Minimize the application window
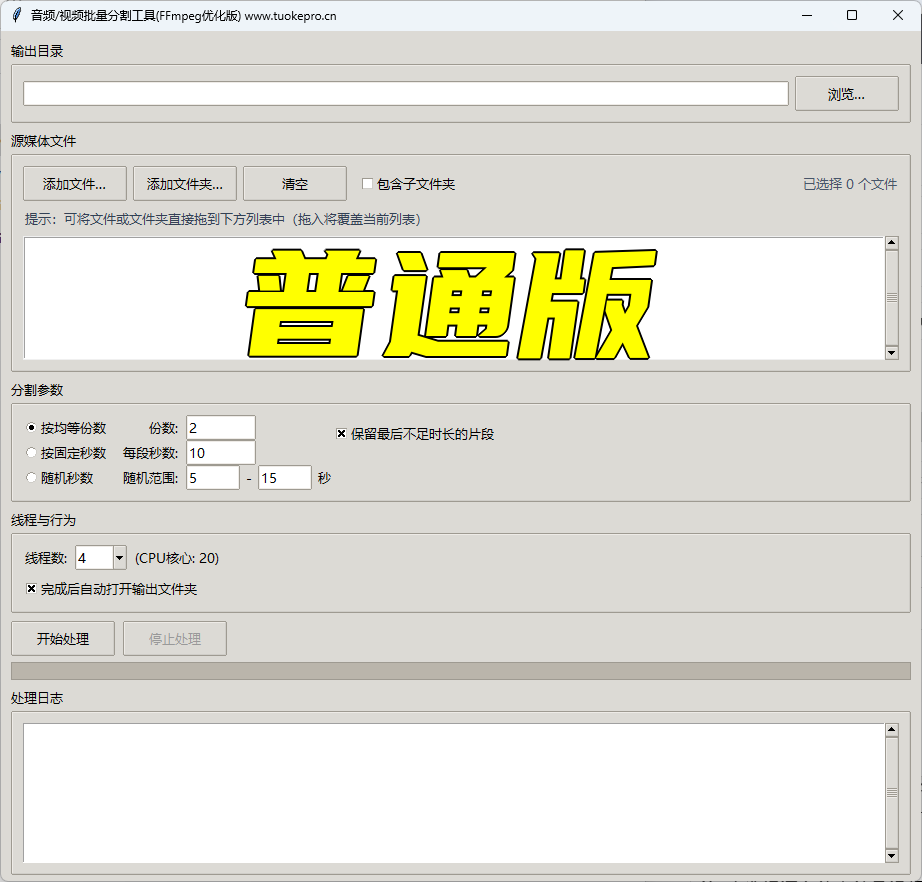 [x=805, y=15]
